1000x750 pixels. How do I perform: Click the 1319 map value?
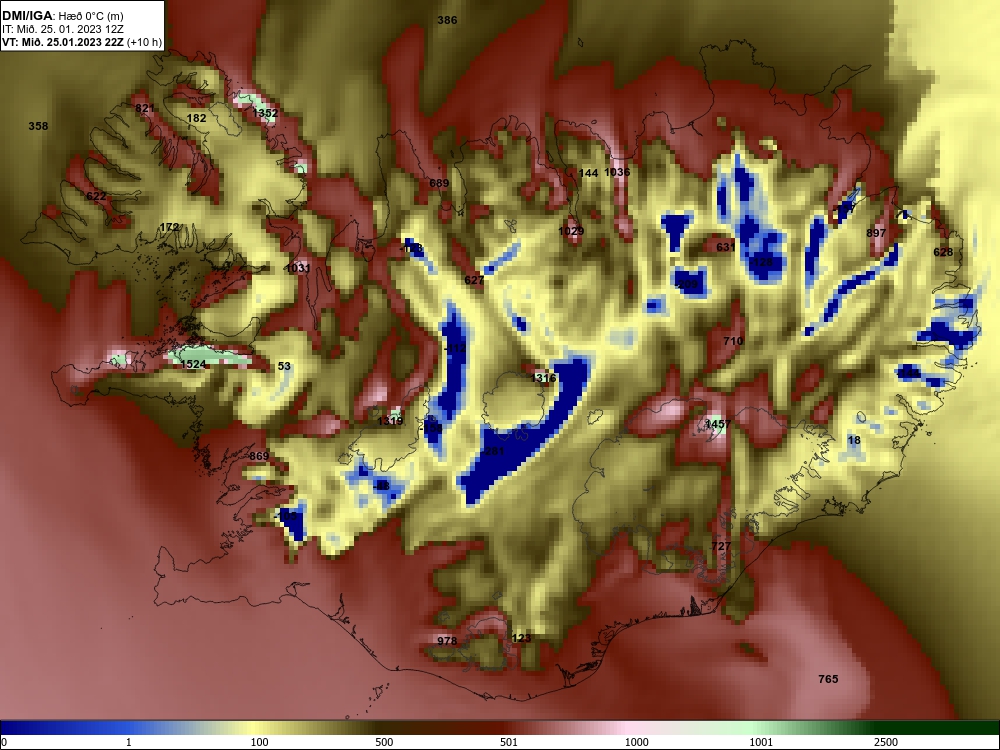(x=390, y=421)
